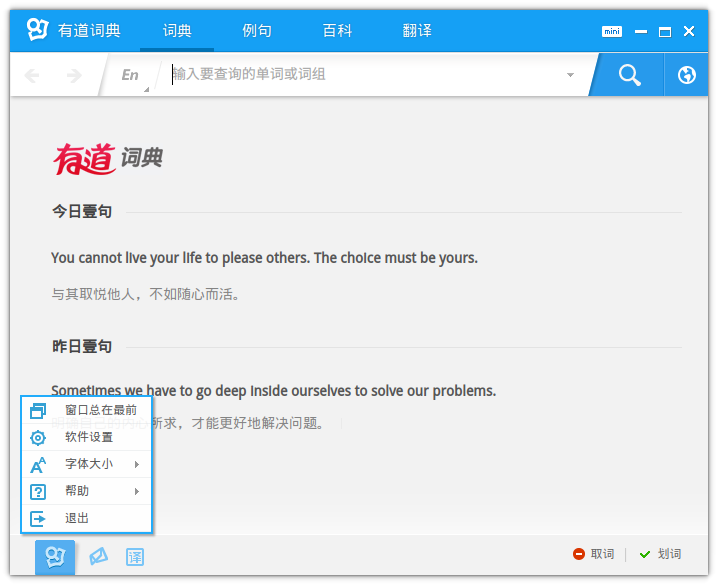Close the Youdao dictionary window
Viewport: 718px width, 585px height.
689,31
